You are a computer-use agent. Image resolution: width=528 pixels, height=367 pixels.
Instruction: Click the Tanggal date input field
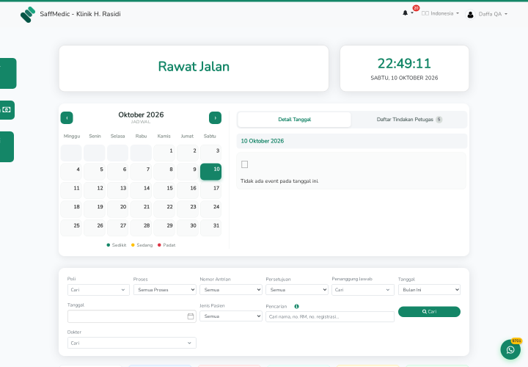click(x=132, y=316)
